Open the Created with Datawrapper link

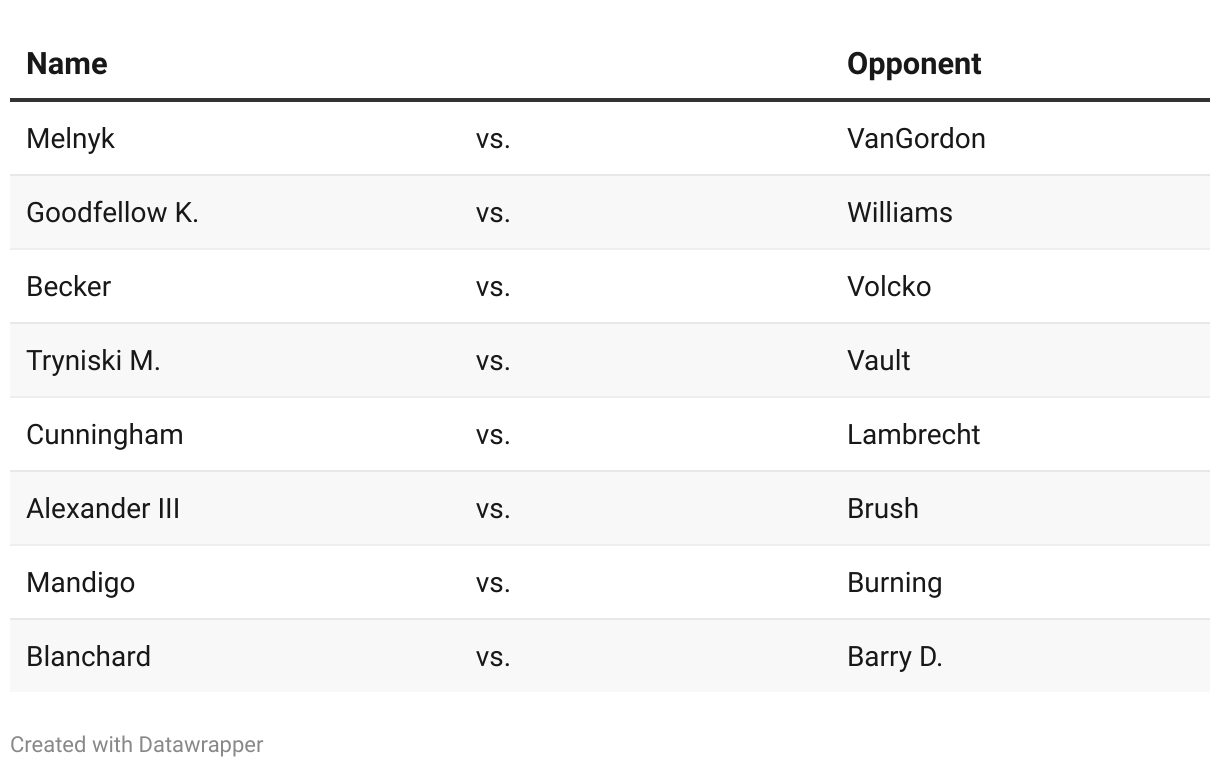click(136, 744)
